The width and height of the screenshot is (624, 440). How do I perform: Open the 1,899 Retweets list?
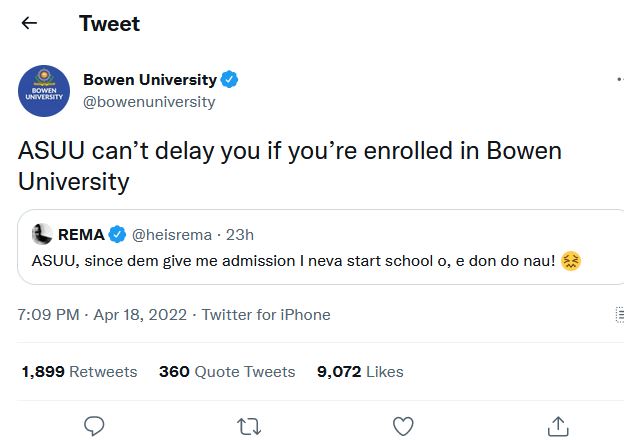click(x=79, y=371)
